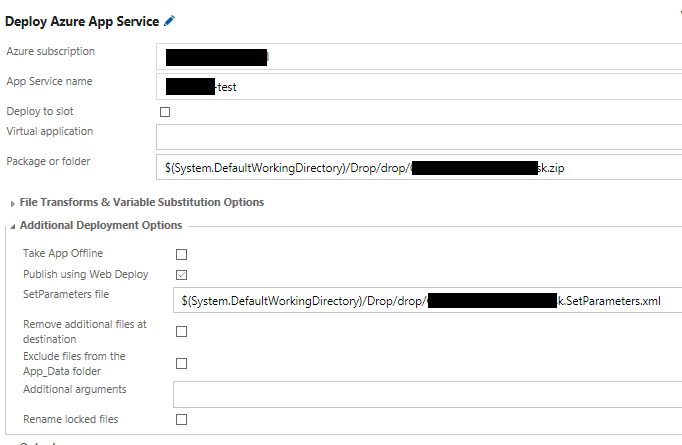Open the Azure subscription field

pos(419,57)
